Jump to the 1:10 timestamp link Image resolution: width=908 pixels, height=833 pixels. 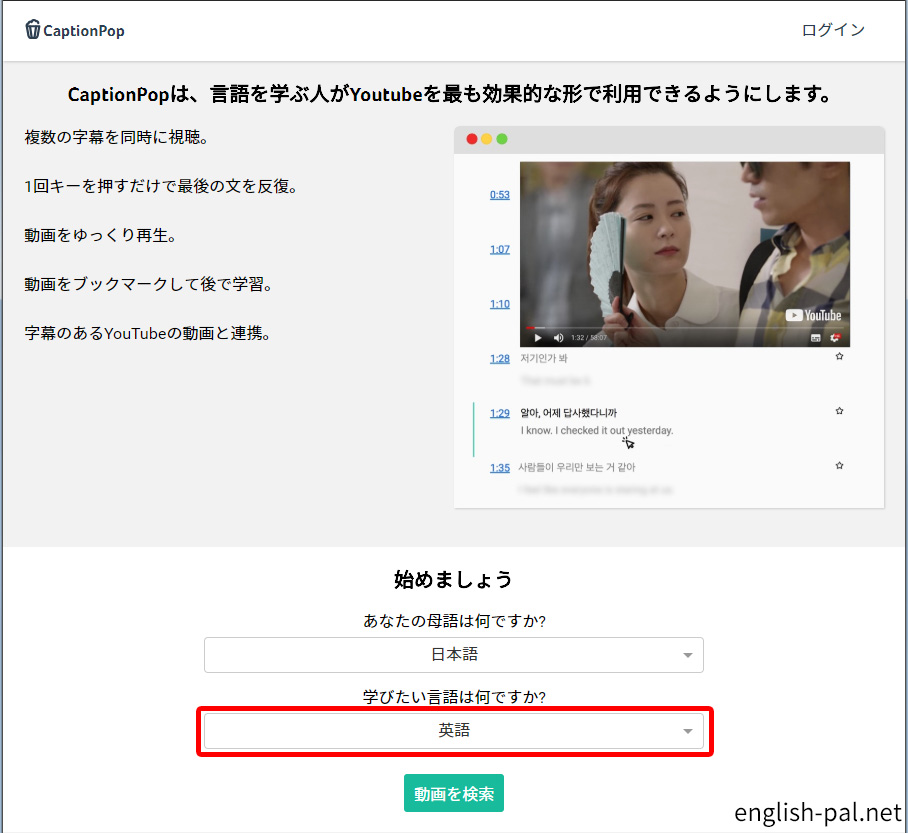(500, 304)
